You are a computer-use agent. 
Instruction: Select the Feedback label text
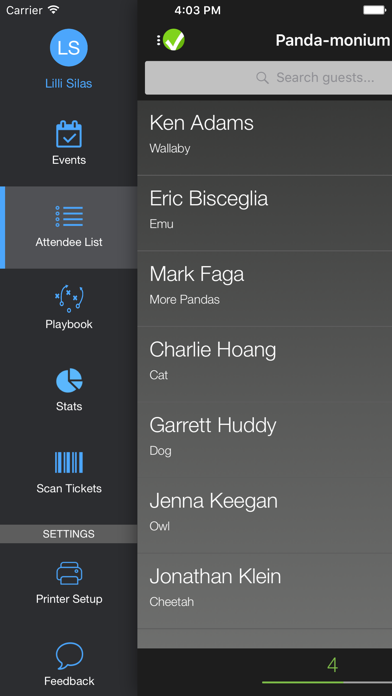[x=69, y=681]
